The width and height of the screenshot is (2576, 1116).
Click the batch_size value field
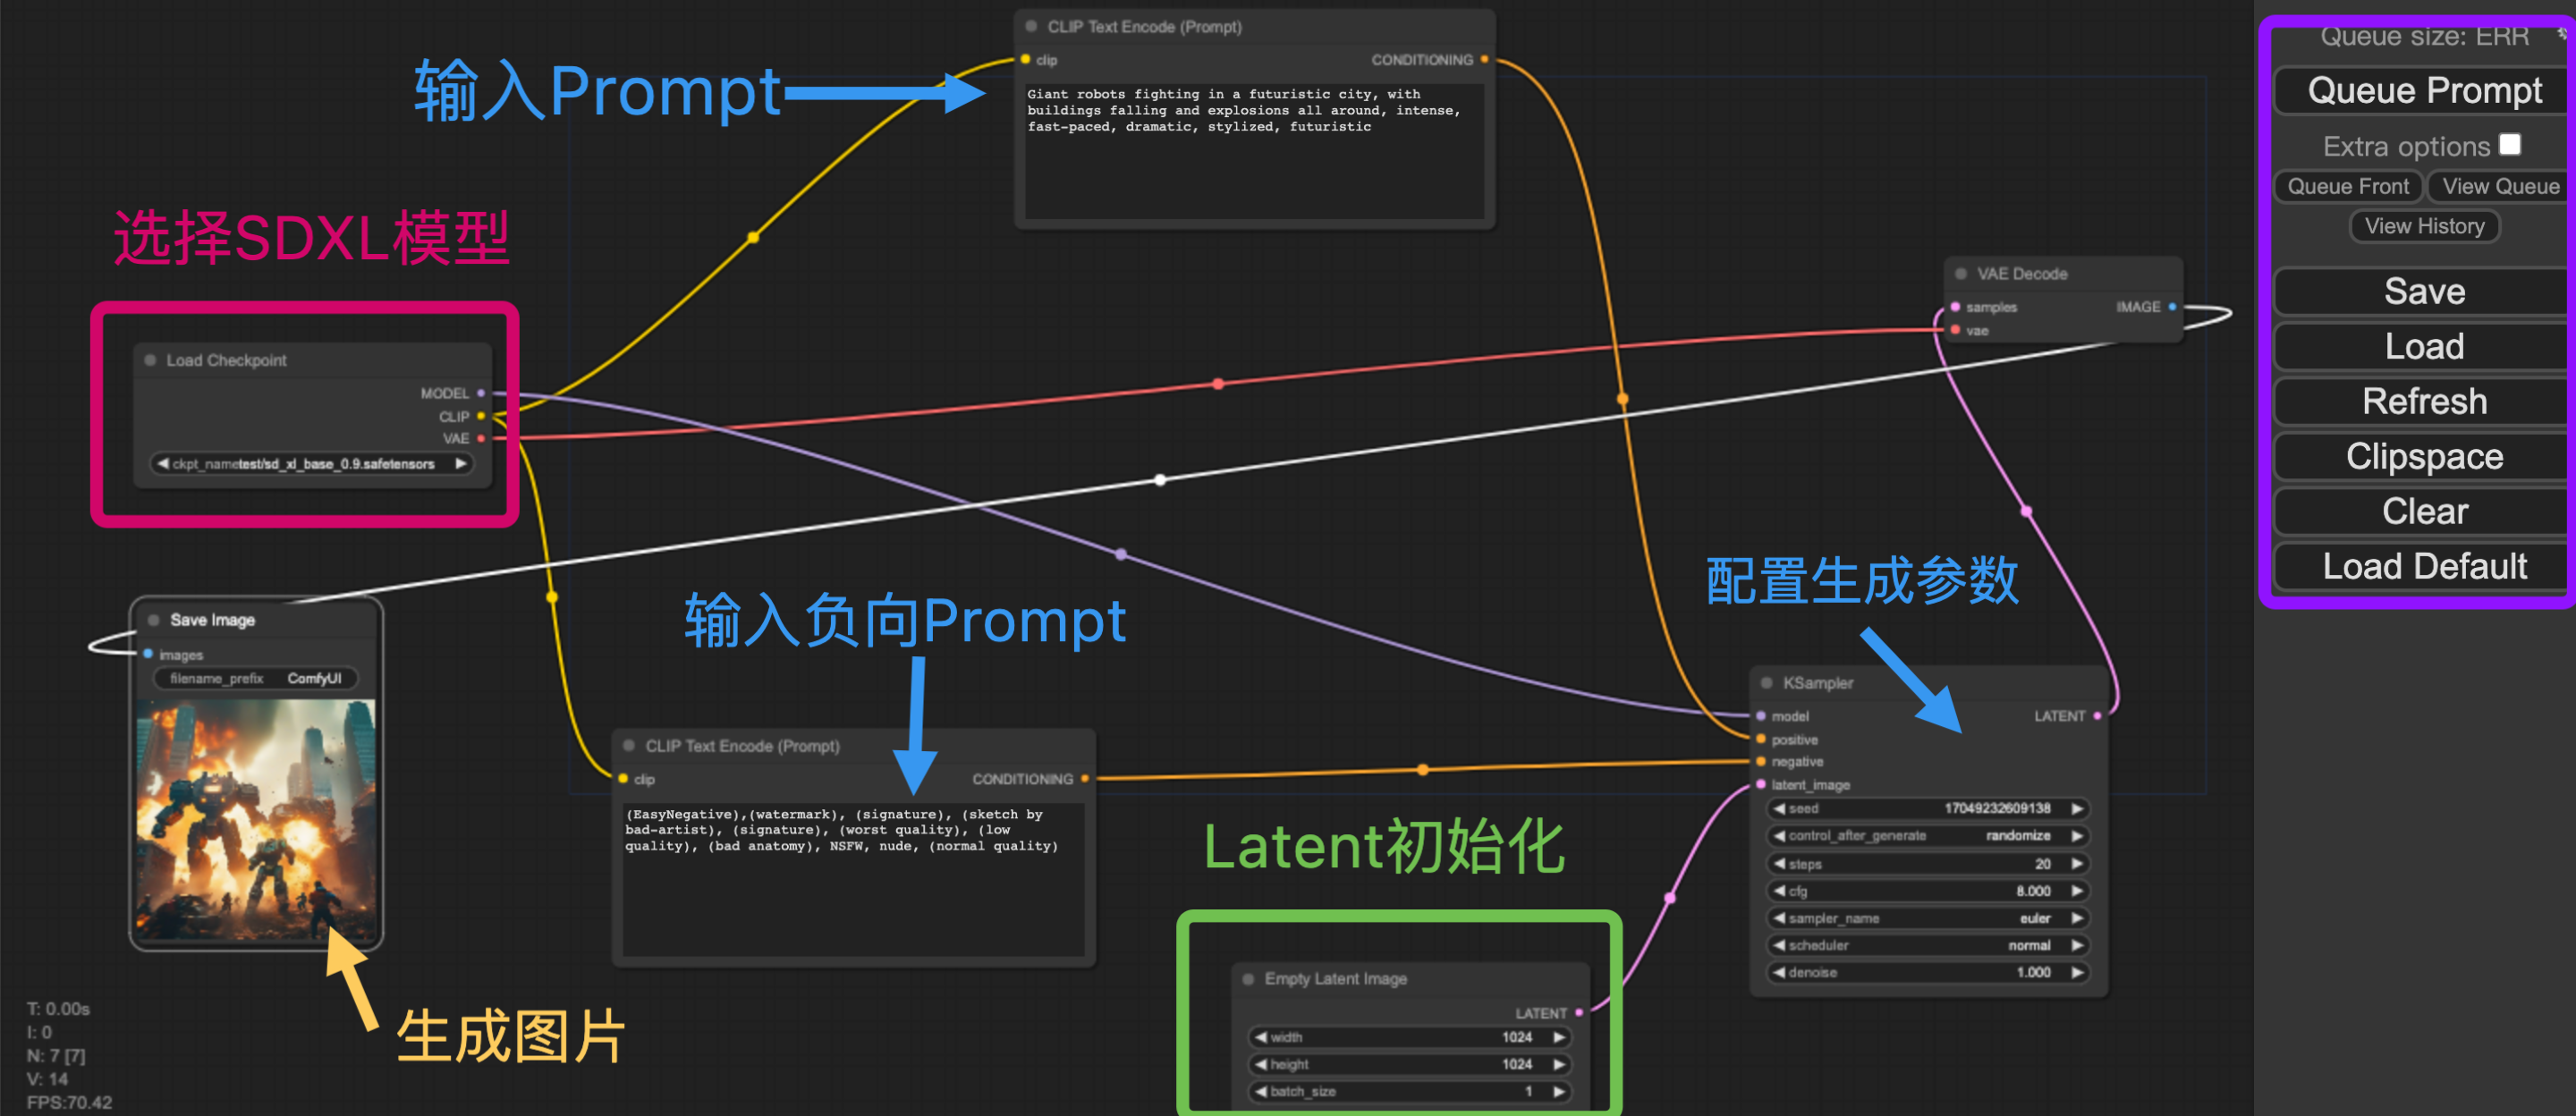(1410, 1091)
